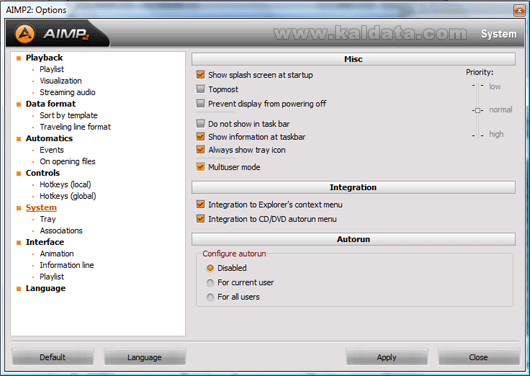Viewport: 530px width, 376px height.
Task: Click the Language button at bottom
Action: pyautogui.click(x=145, y=357)
